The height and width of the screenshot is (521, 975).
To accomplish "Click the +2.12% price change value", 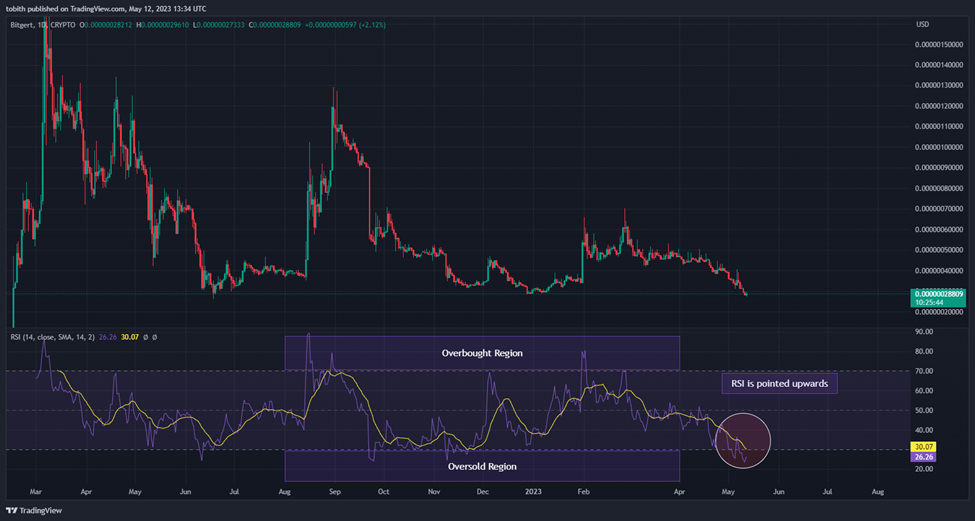I will 371,25.
